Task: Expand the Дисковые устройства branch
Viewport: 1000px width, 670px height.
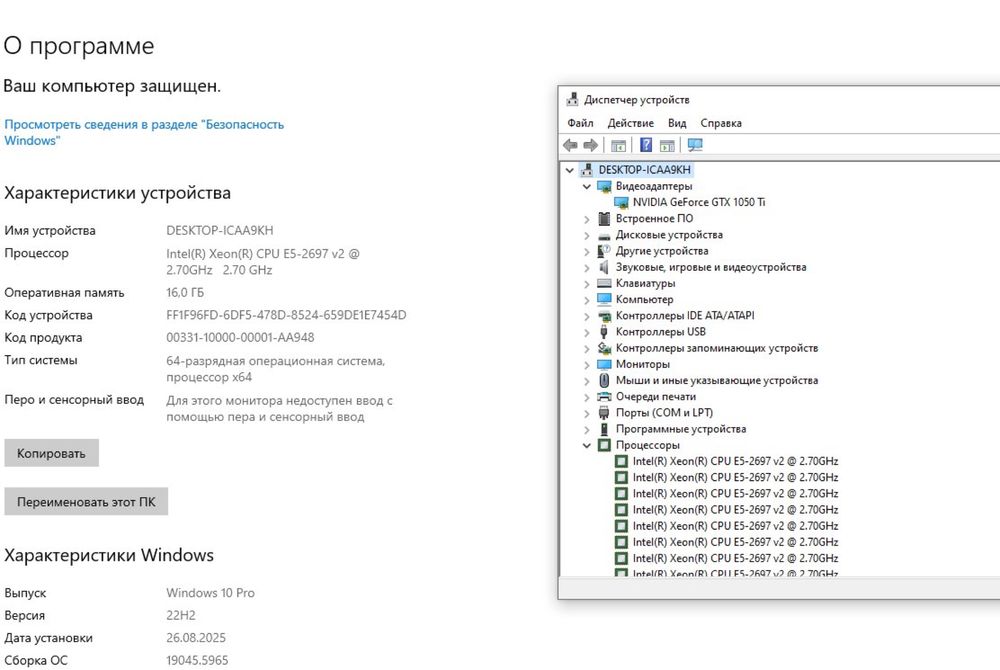Action: coord(587,235)
